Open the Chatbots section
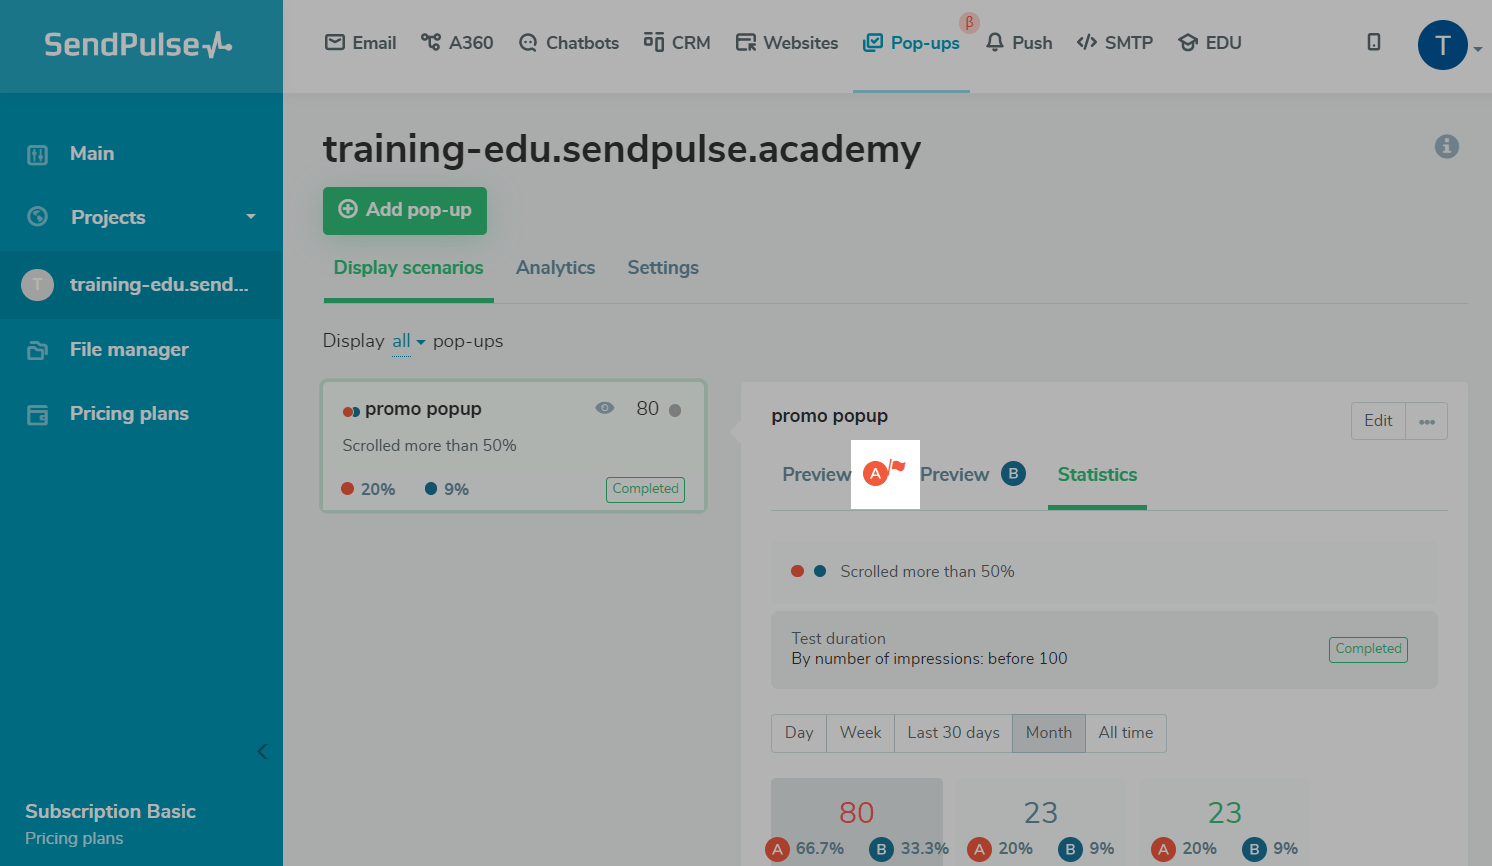Screen dimensions: 1492x866 point(569,43)
